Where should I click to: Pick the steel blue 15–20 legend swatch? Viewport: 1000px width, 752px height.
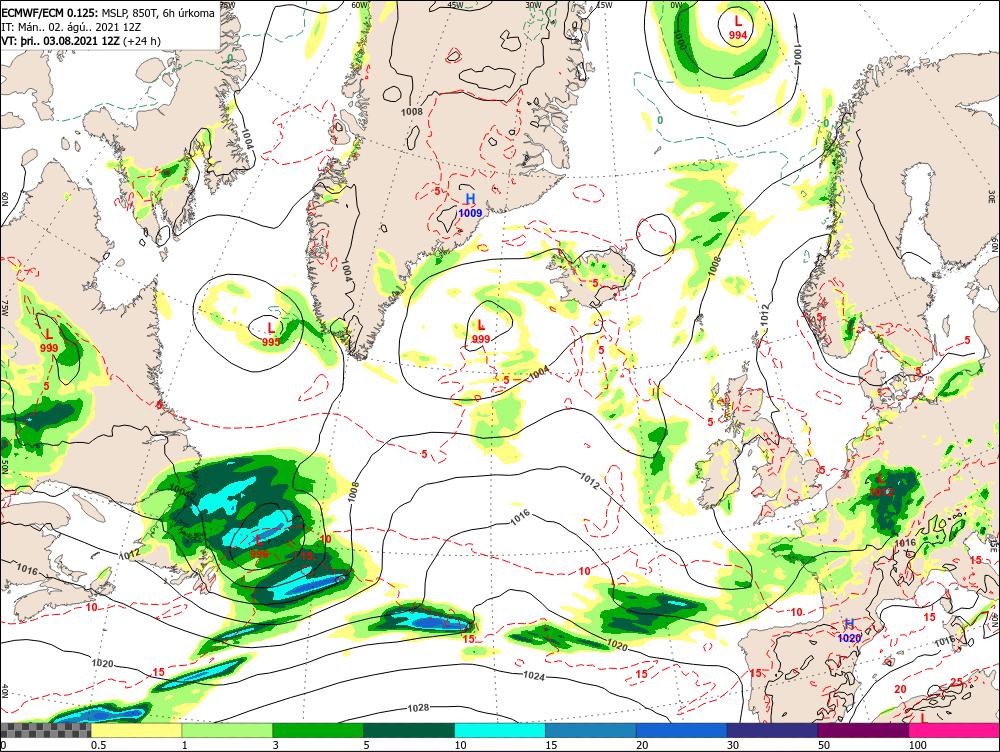tap(591, 730)
